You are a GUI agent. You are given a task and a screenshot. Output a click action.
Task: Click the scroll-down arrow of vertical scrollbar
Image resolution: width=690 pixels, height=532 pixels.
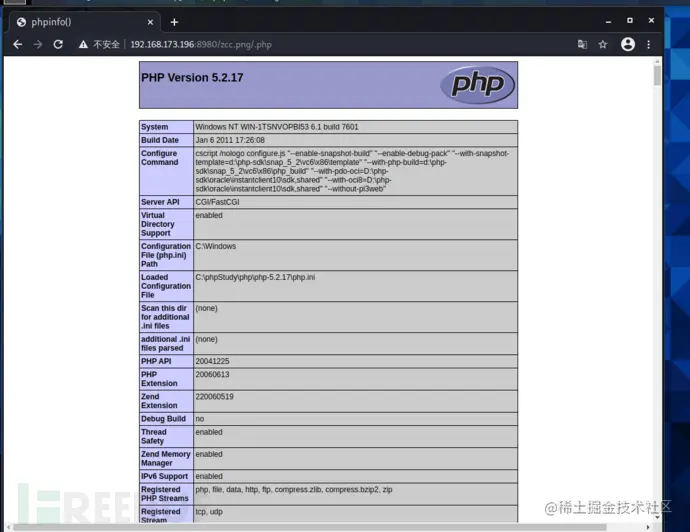pos(657,518)
